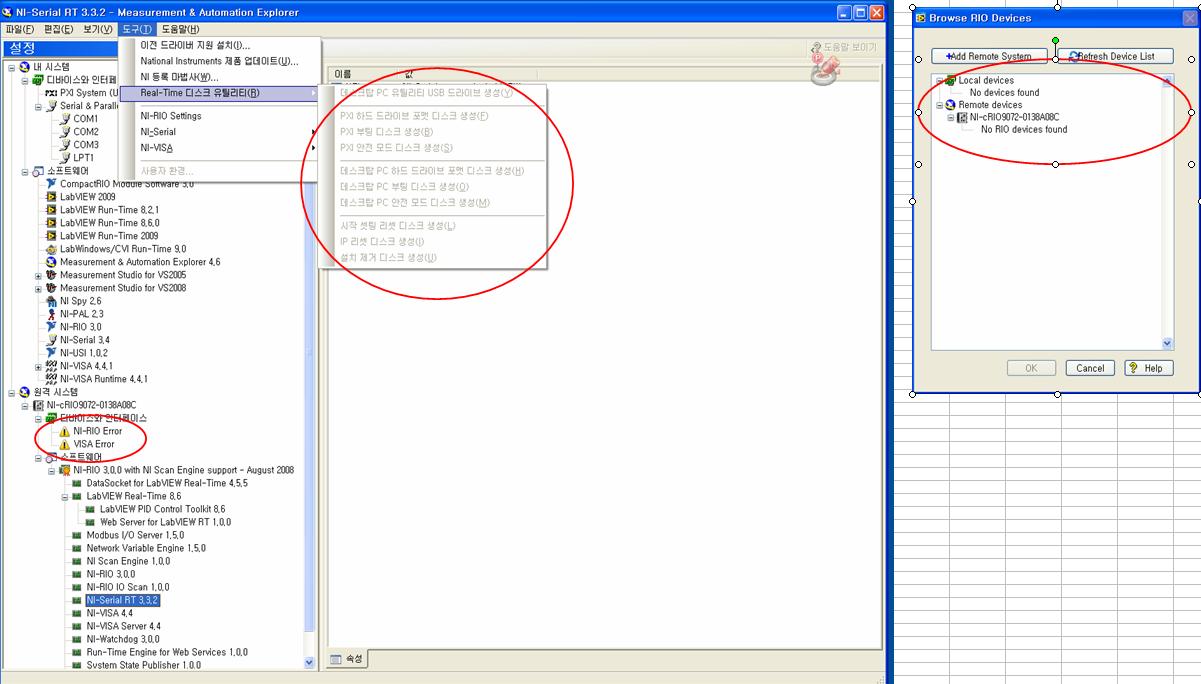Screen dimensions: 1201x684
Task: Select Network Variable Engine 1.5.0 in the tree
Action: tap(146, 548)
